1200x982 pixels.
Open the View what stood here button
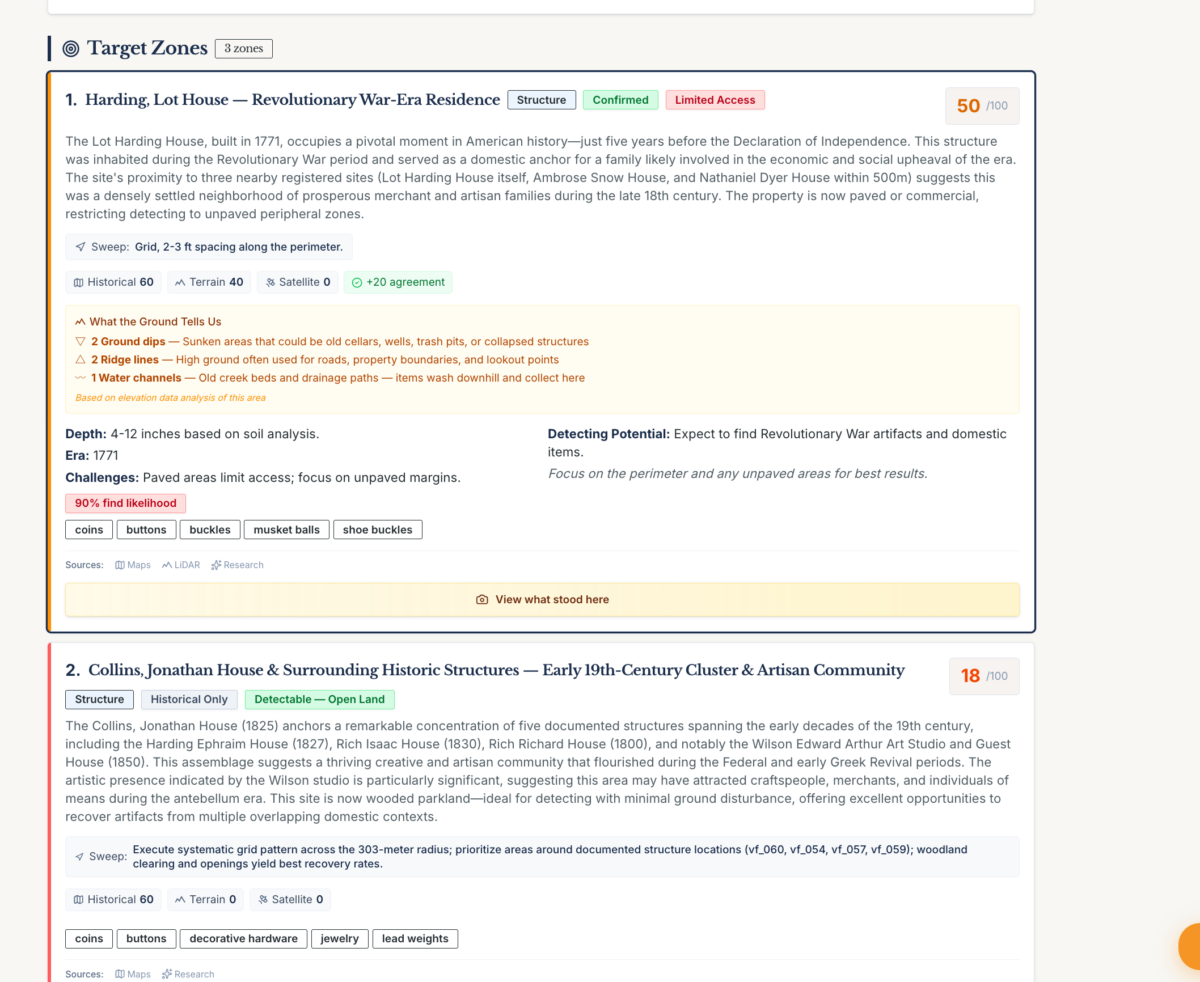tap(542, 600)
